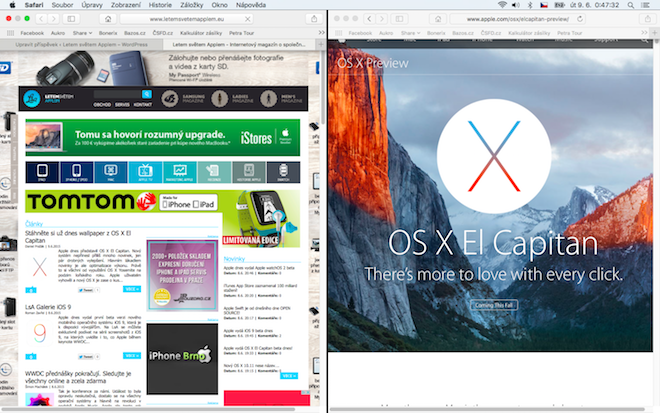Screen dimensions: 660x413
Task: Open Spotlight search in menu bar
Action: tap(631, 5)
